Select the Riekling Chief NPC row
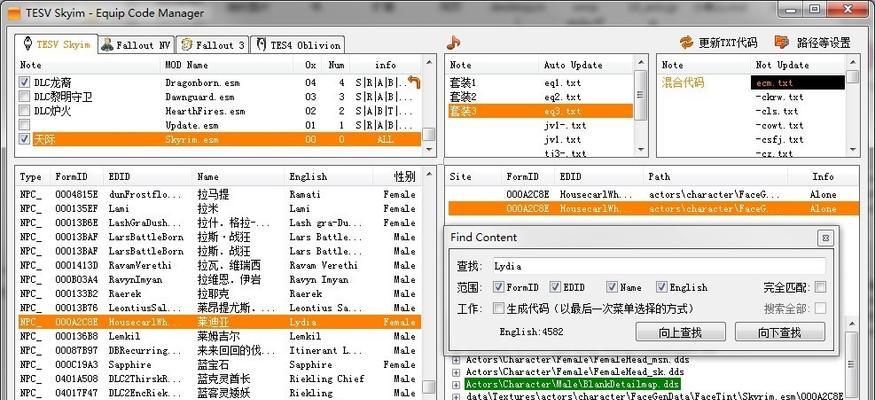This screenshot has height=400, width=875. 219,379
